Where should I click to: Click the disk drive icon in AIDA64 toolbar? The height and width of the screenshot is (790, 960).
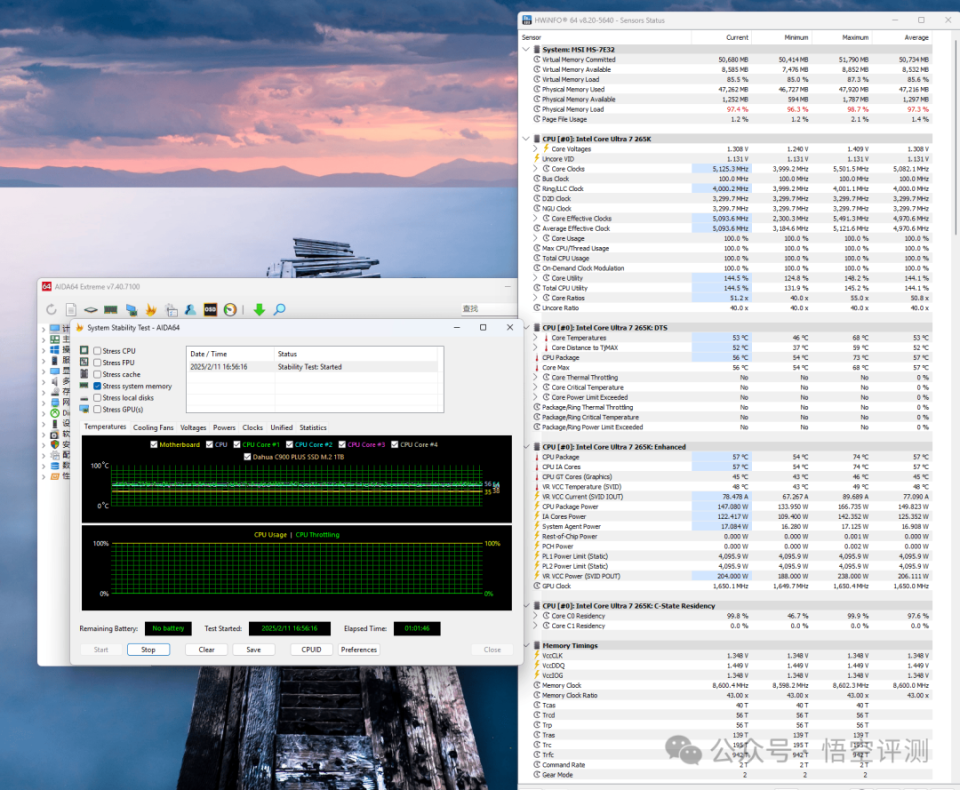(x=91, y=310)
